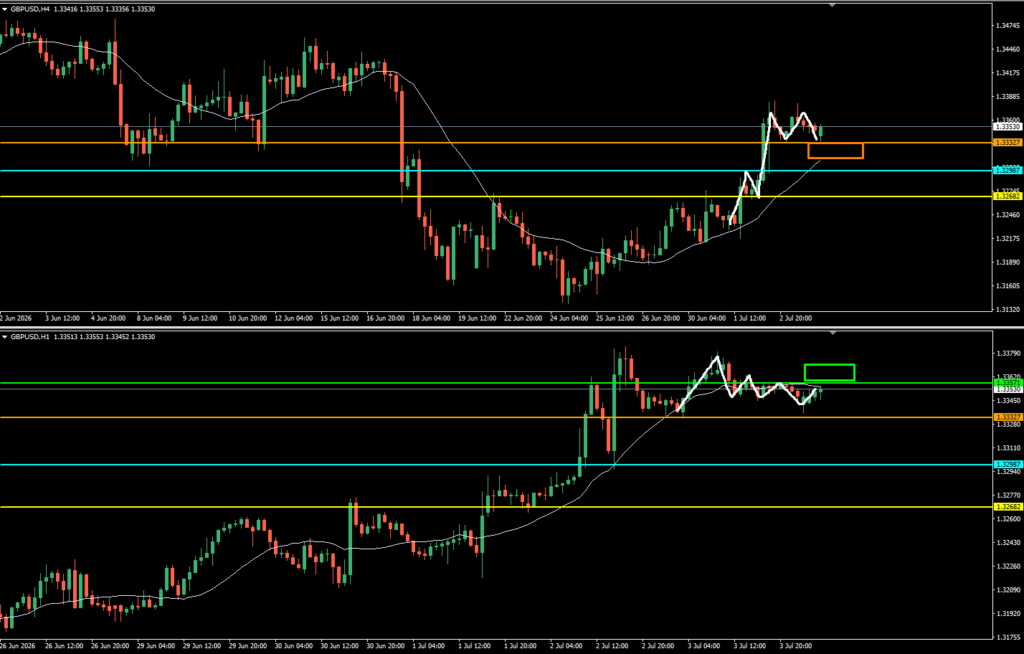Open the GBPUSD,H4 chart dropdown arrow
1024x654 pixels.
point(5,9)
